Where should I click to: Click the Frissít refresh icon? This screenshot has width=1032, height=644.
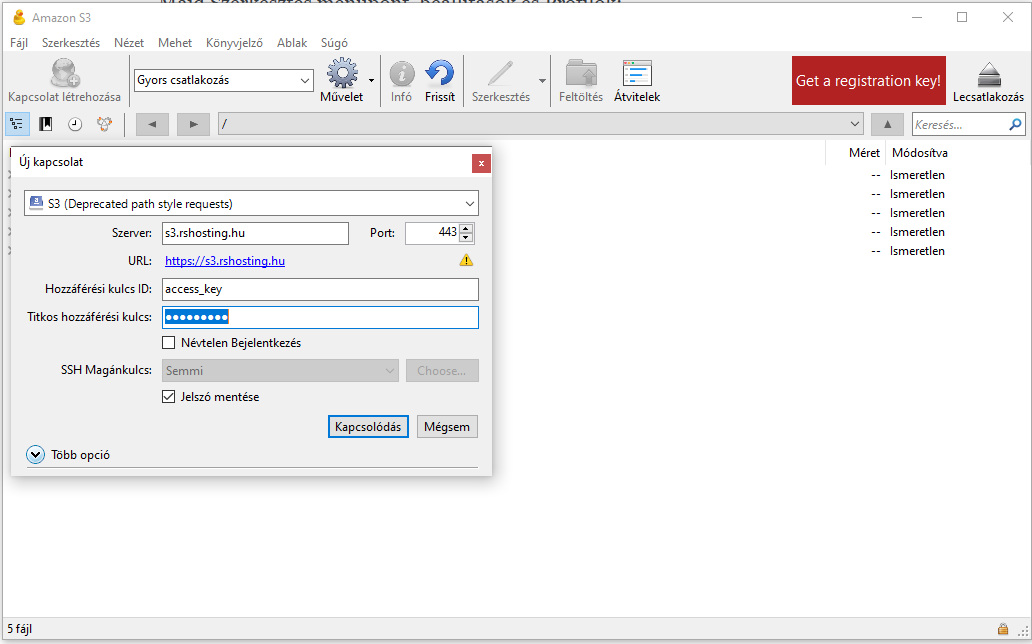[x=439, y=75]
